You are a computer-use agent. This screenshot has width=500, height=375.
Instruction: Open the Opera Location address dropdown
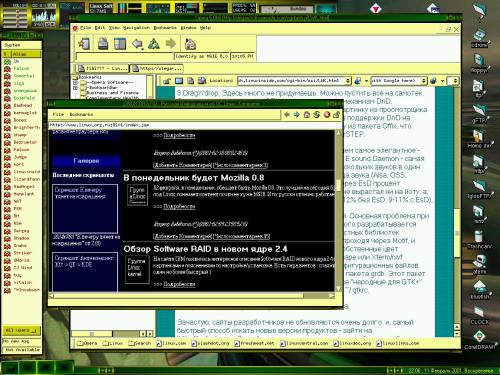348,81
